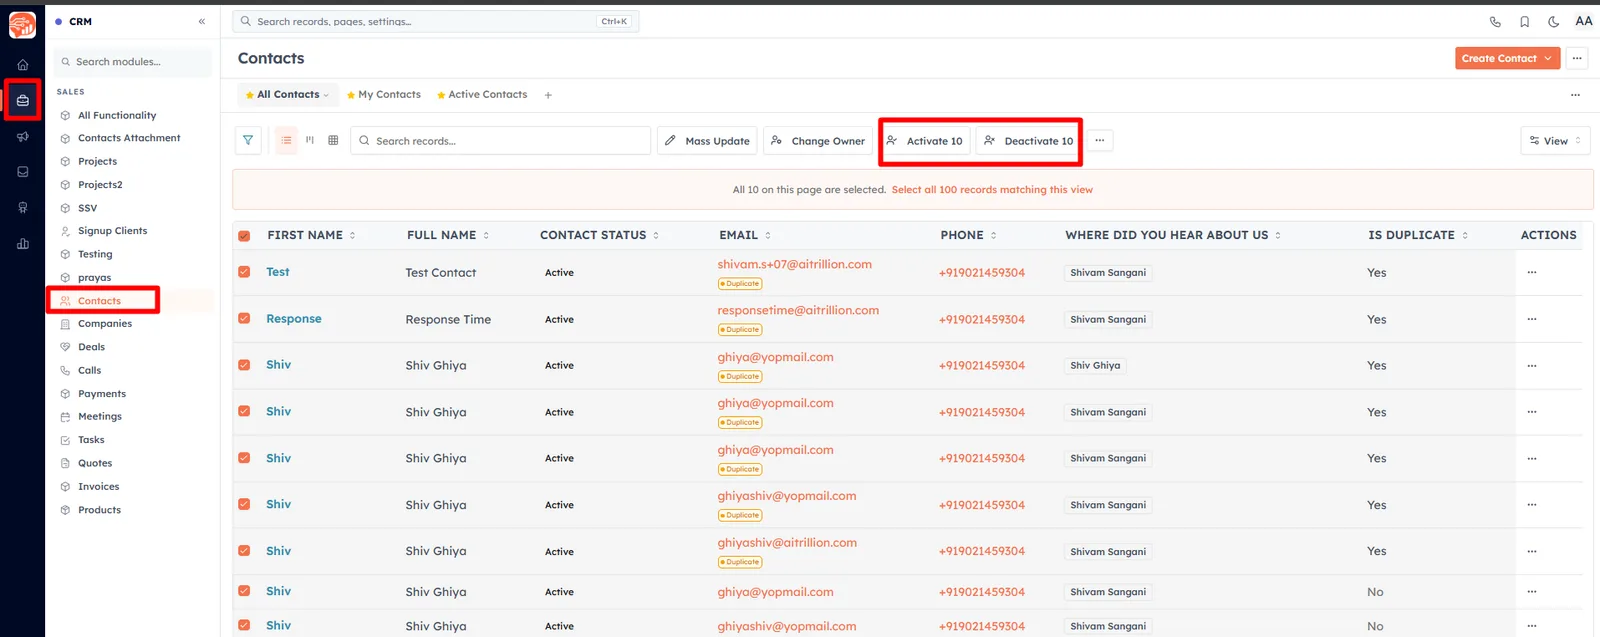Open more bulk actions ellipsis after Deactivate
The height and width of the screenshot is (637, 1600).
pyautogui.click(x=1099, y=141)
